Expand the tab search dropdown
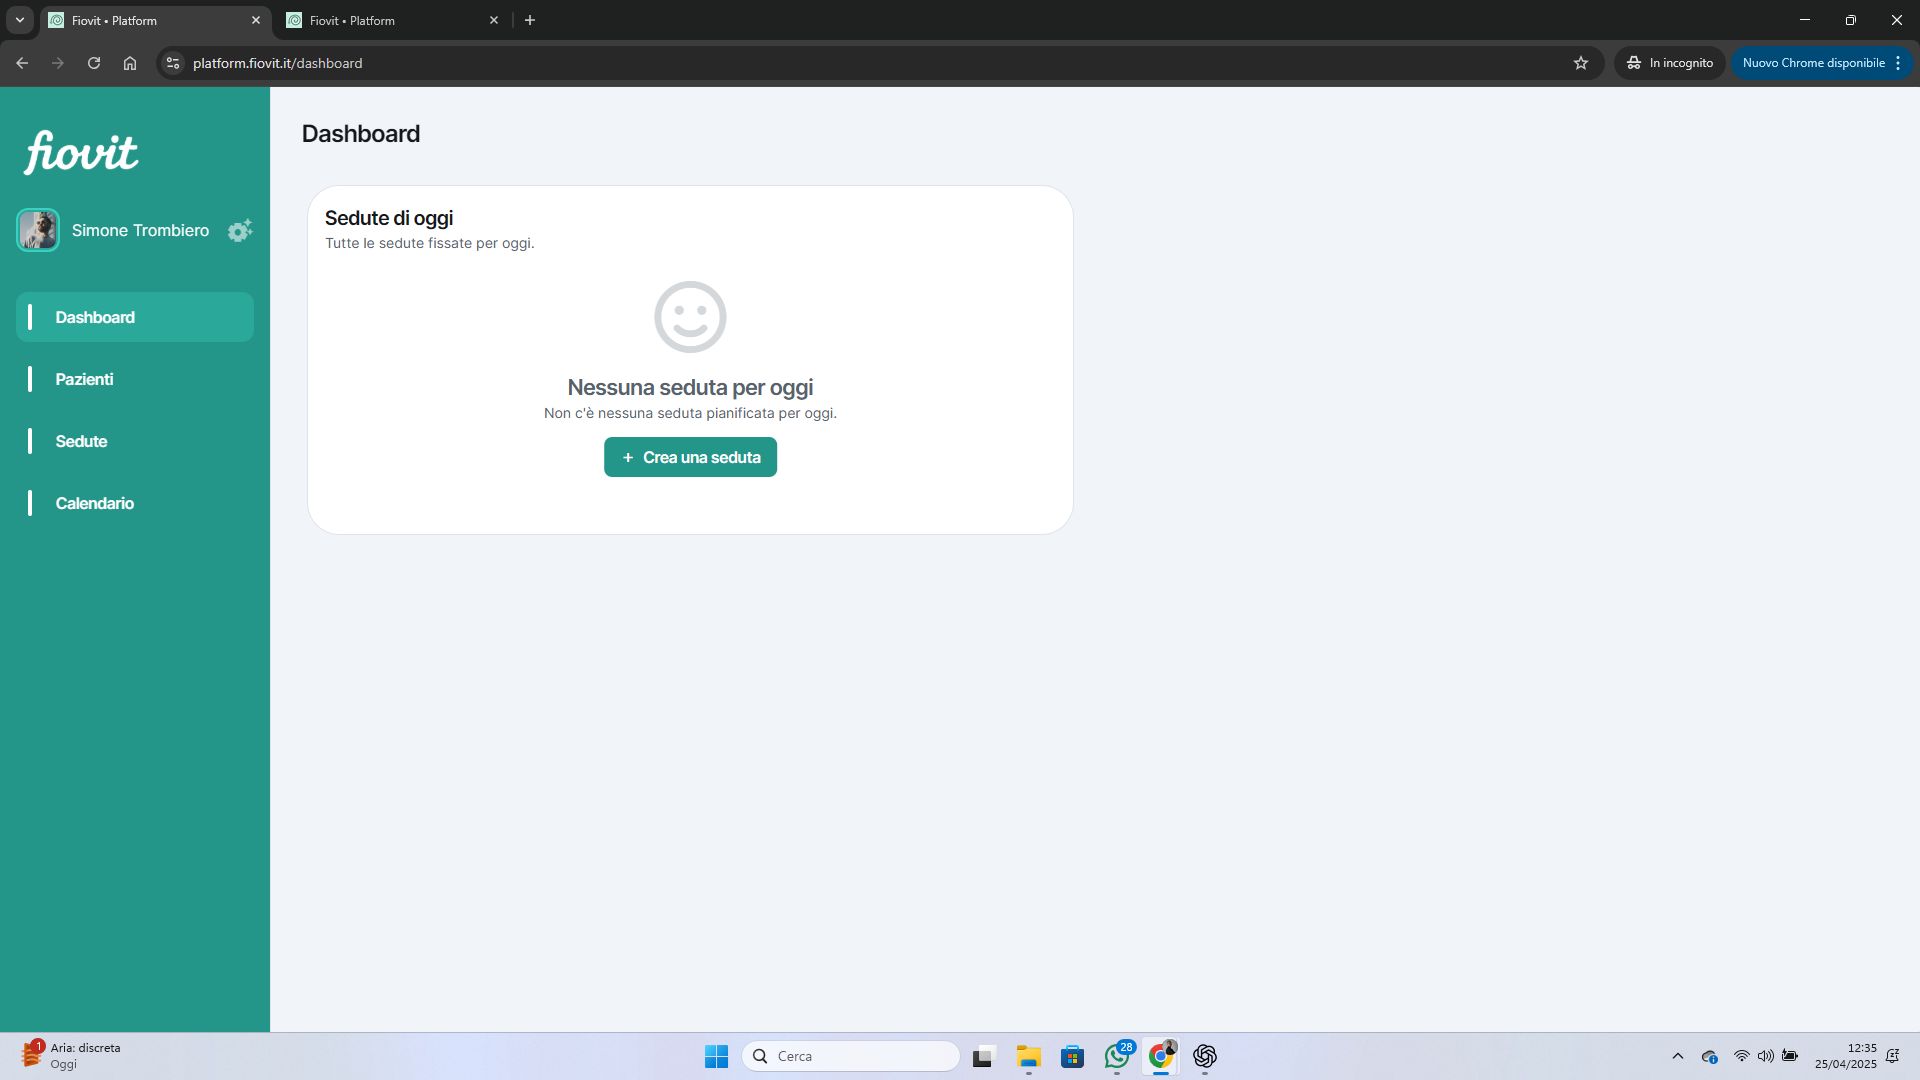Screen dimensions: 1920x1080 coord(19,20)
